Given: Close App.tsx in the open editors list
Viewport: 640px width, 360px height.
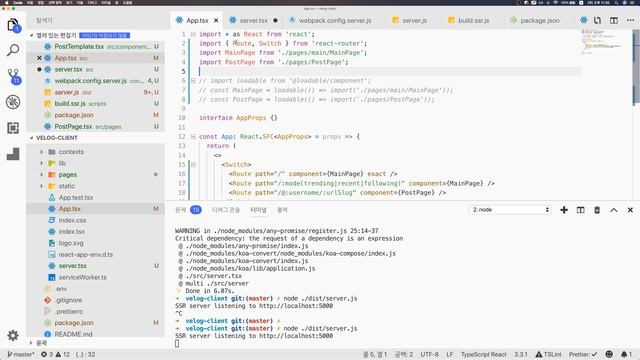Looking at the screenshot, I should tap(39, 58).
